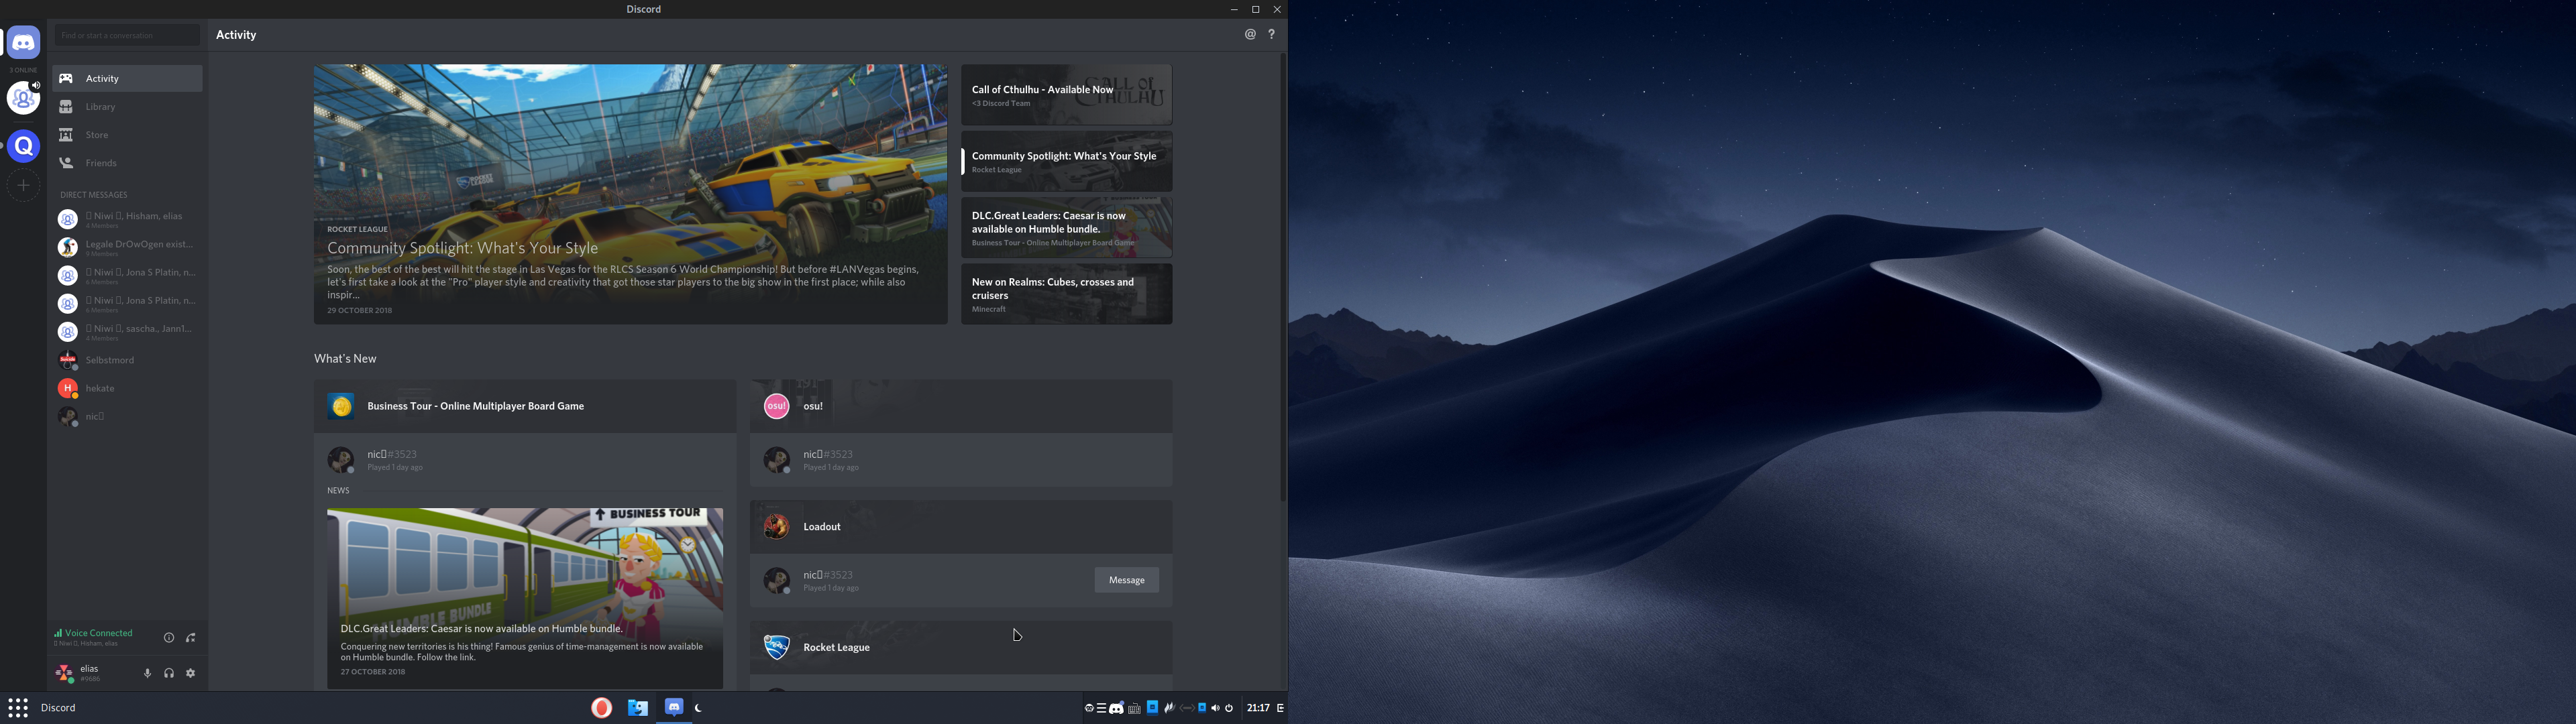Select Call of Cthulhu - Available Now card
2576x724 pixels.
click(x=1067, y=95)
